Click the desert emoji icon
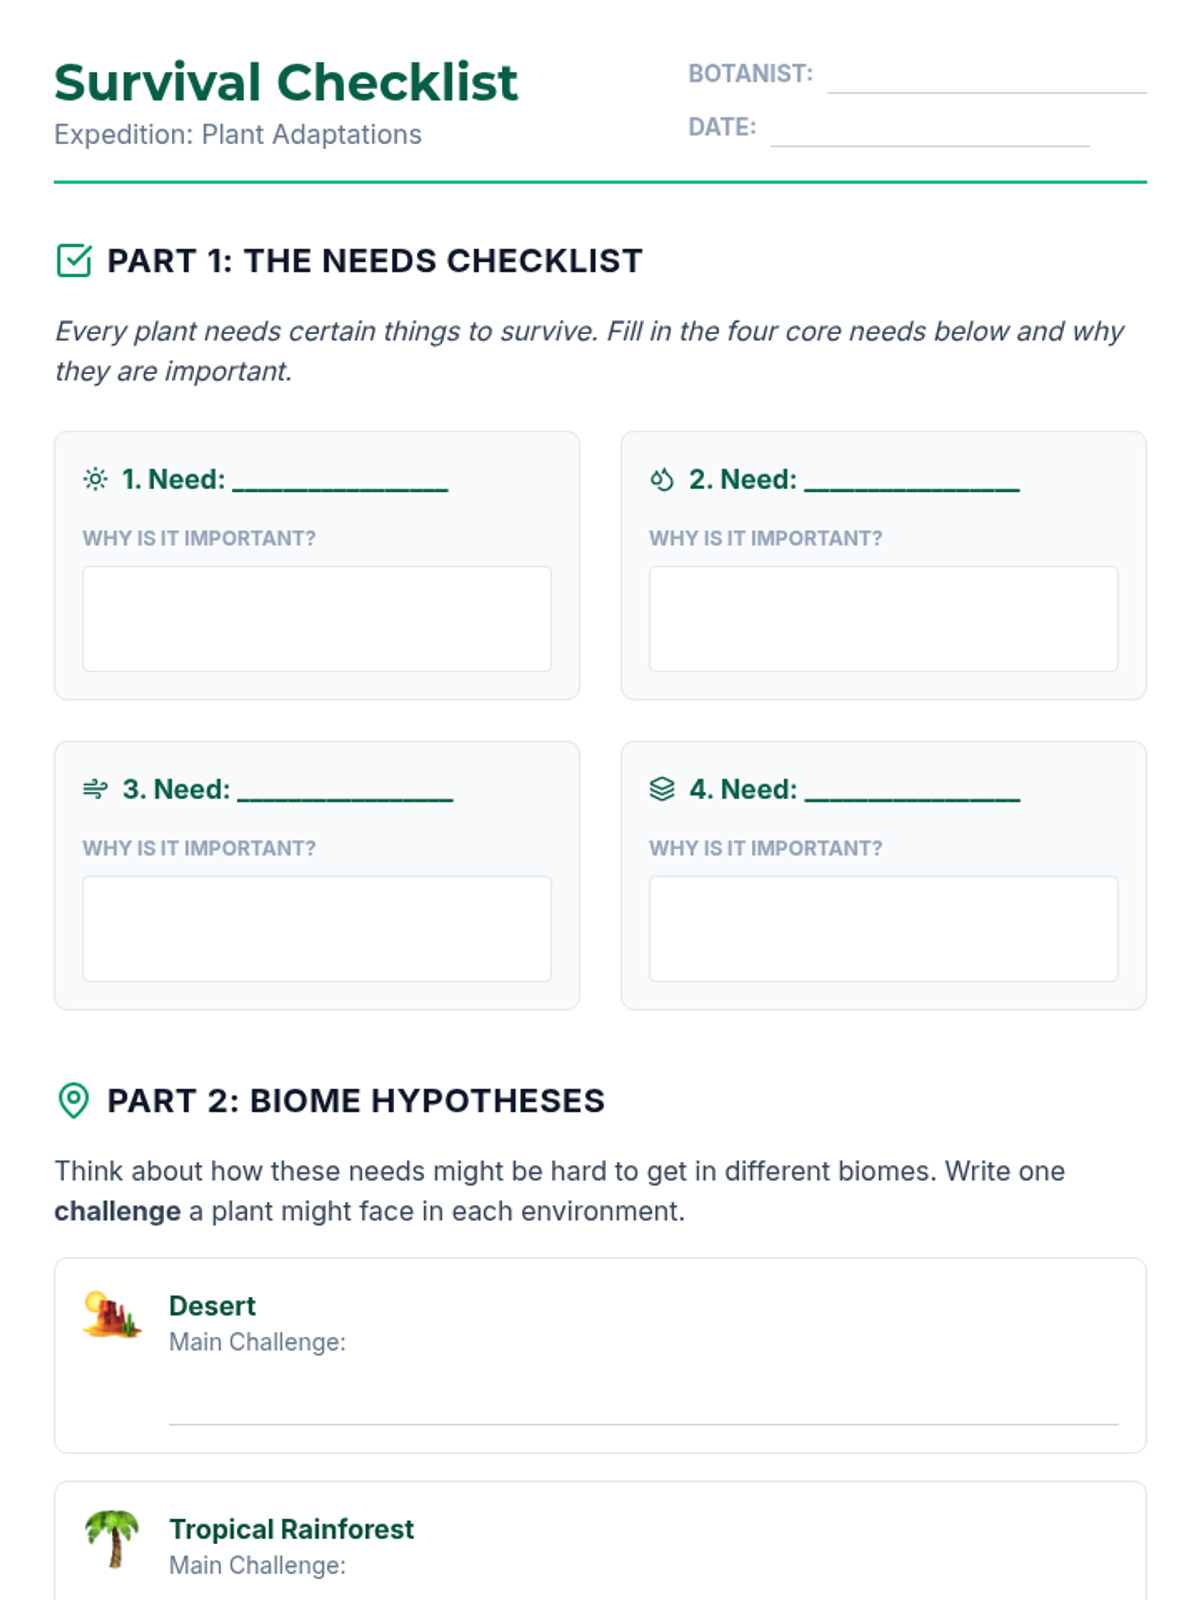1200x1600 pixels. tap(112, 1315)
